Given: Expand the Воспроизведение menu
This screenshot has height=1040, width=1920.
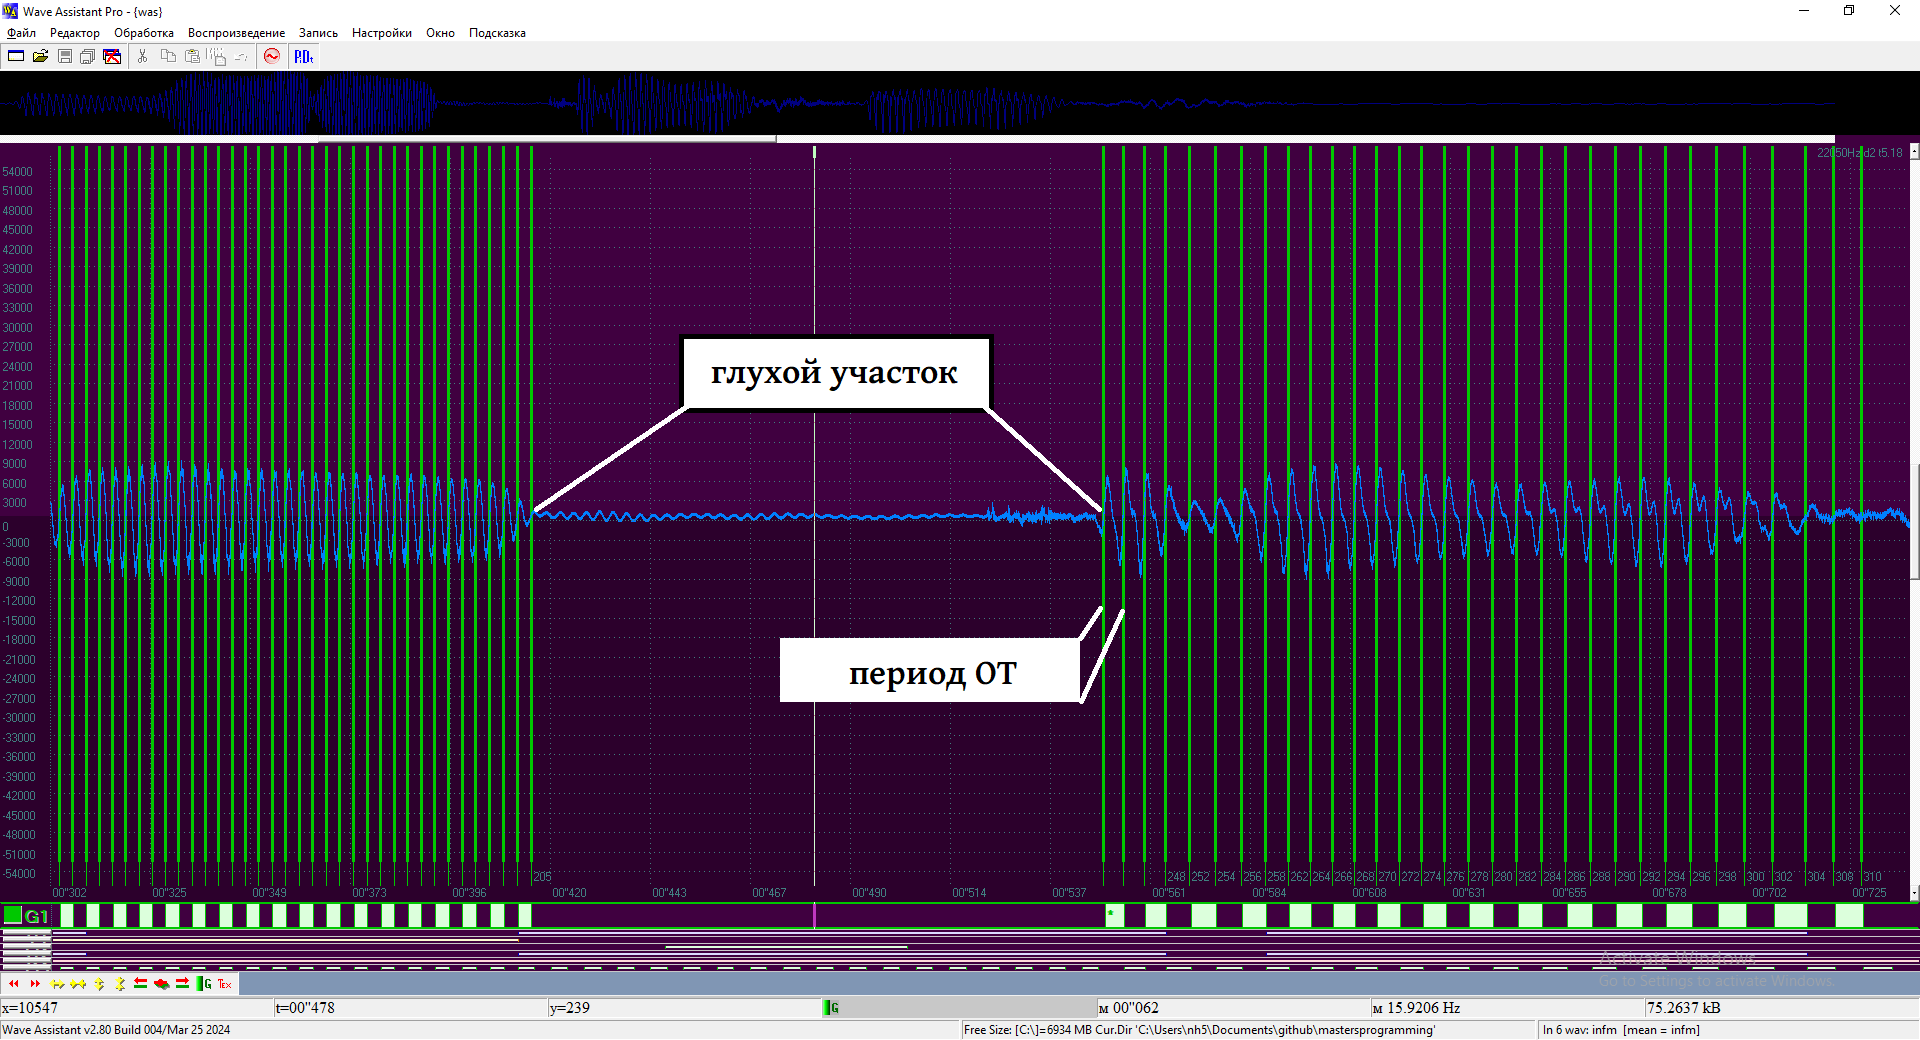Looking at the screenshot, I should click(236, 33).
